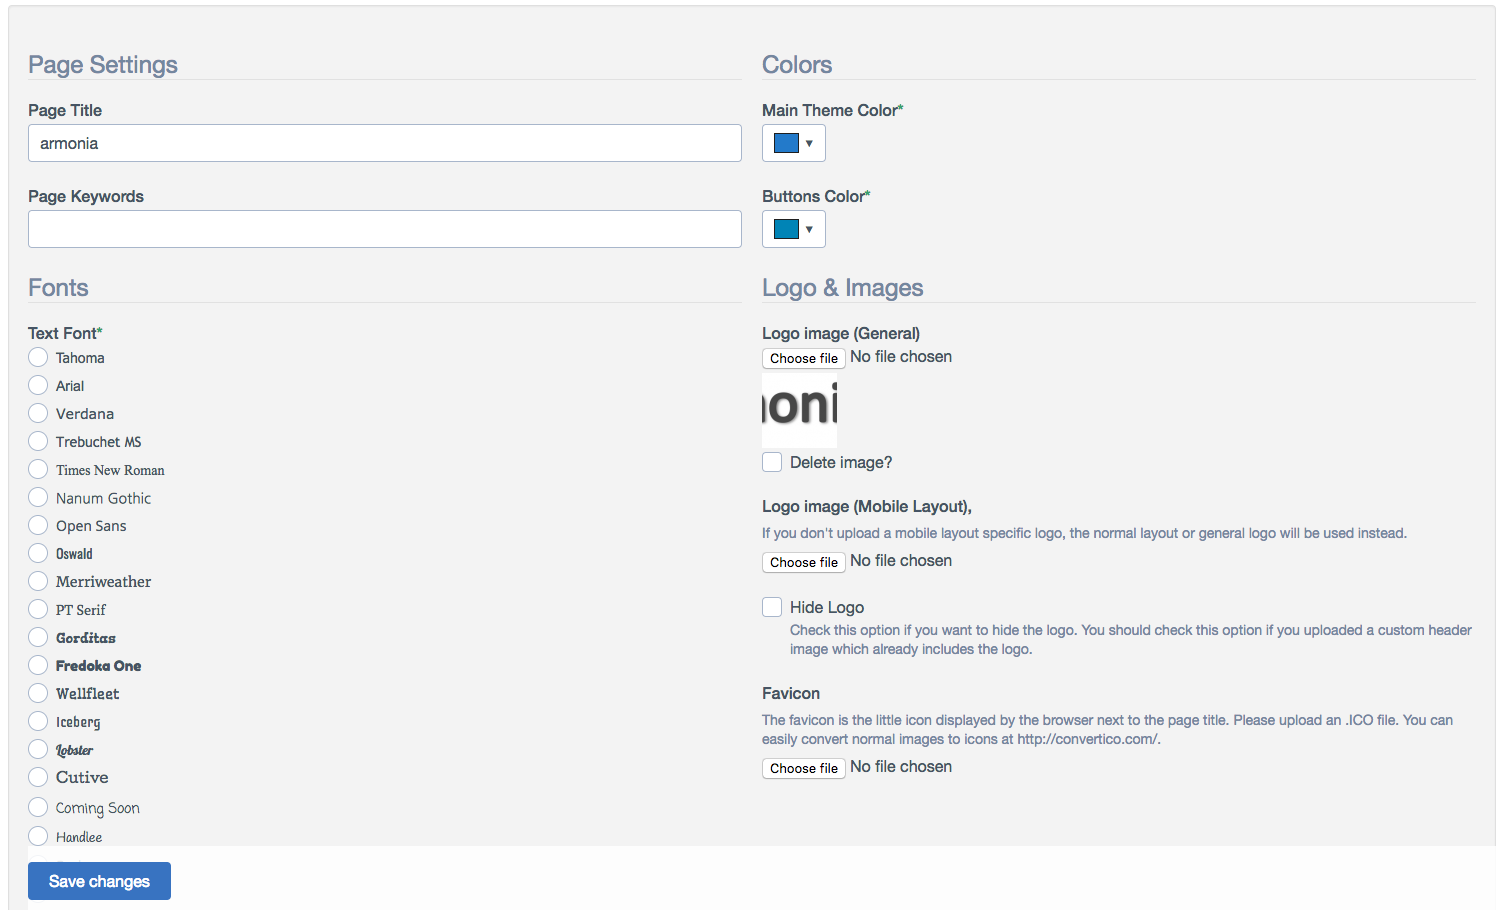Click the Logo image (Mobile Layout) label

click(867, 506)
